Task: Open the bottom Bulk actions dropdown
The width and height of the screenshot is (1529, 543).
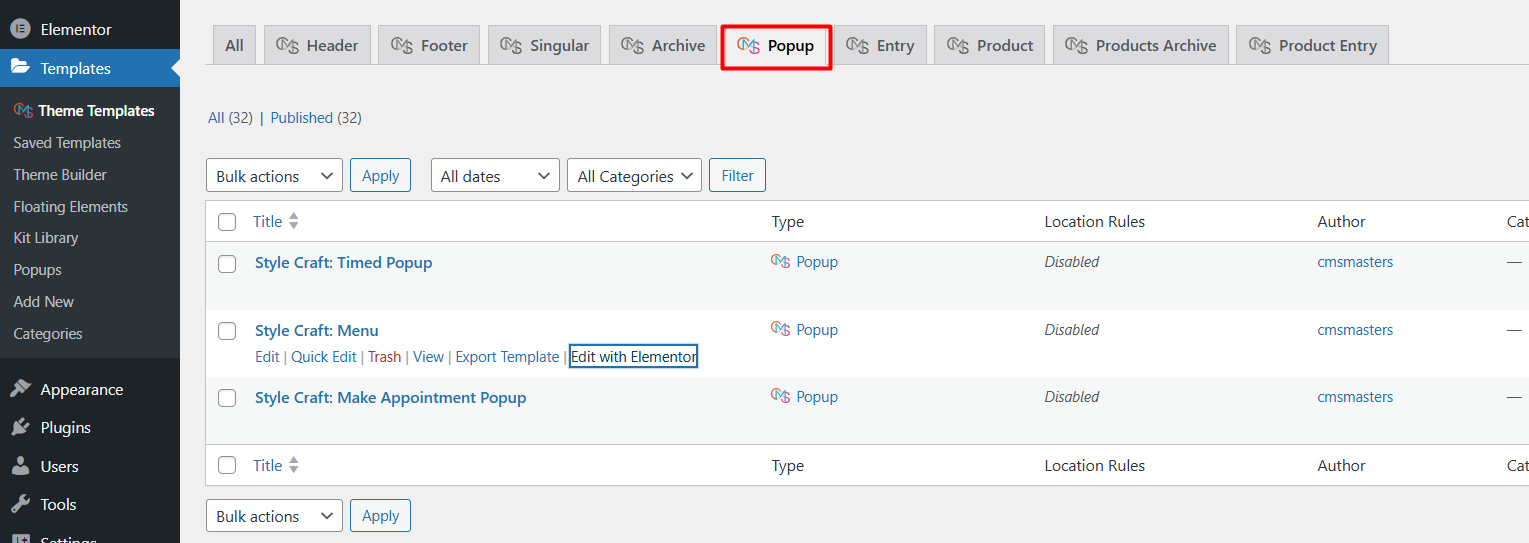Action: click(274, 516)
